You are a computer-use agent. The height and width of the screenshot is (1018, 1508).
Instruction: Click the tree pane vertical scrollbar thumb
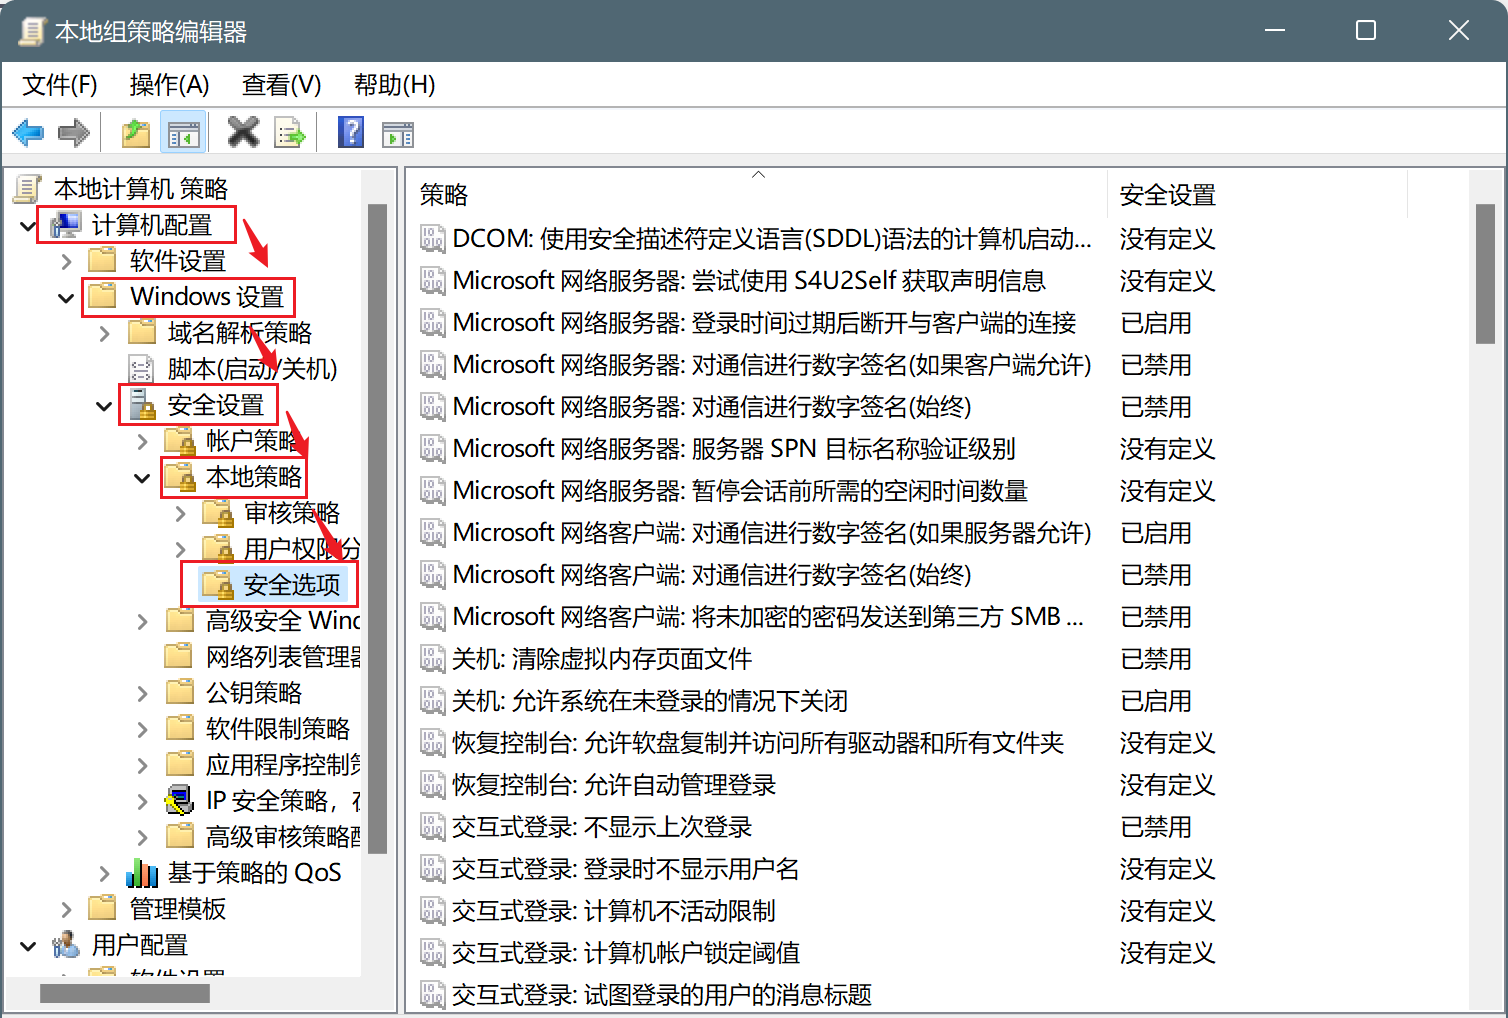coord(377,529)
